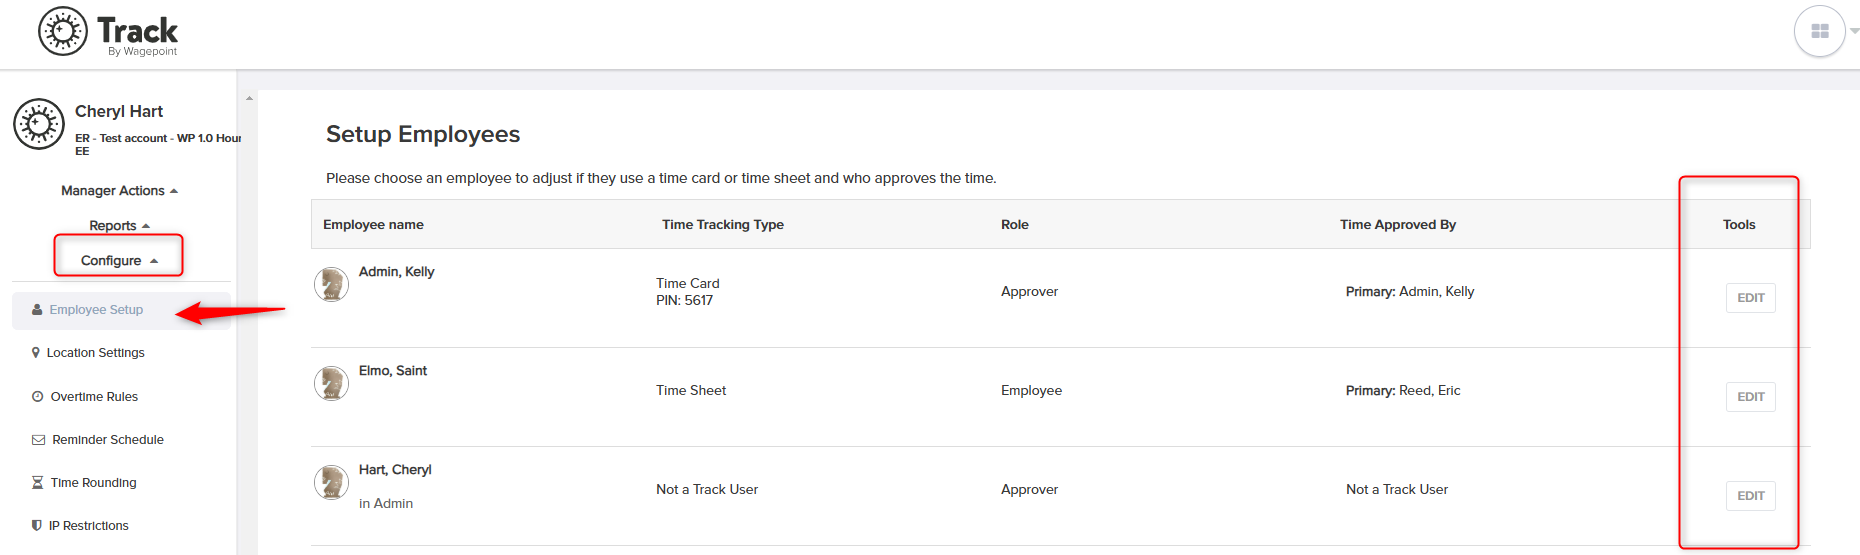Click the Track by Wagepoint logo

[x=108, y=32]
